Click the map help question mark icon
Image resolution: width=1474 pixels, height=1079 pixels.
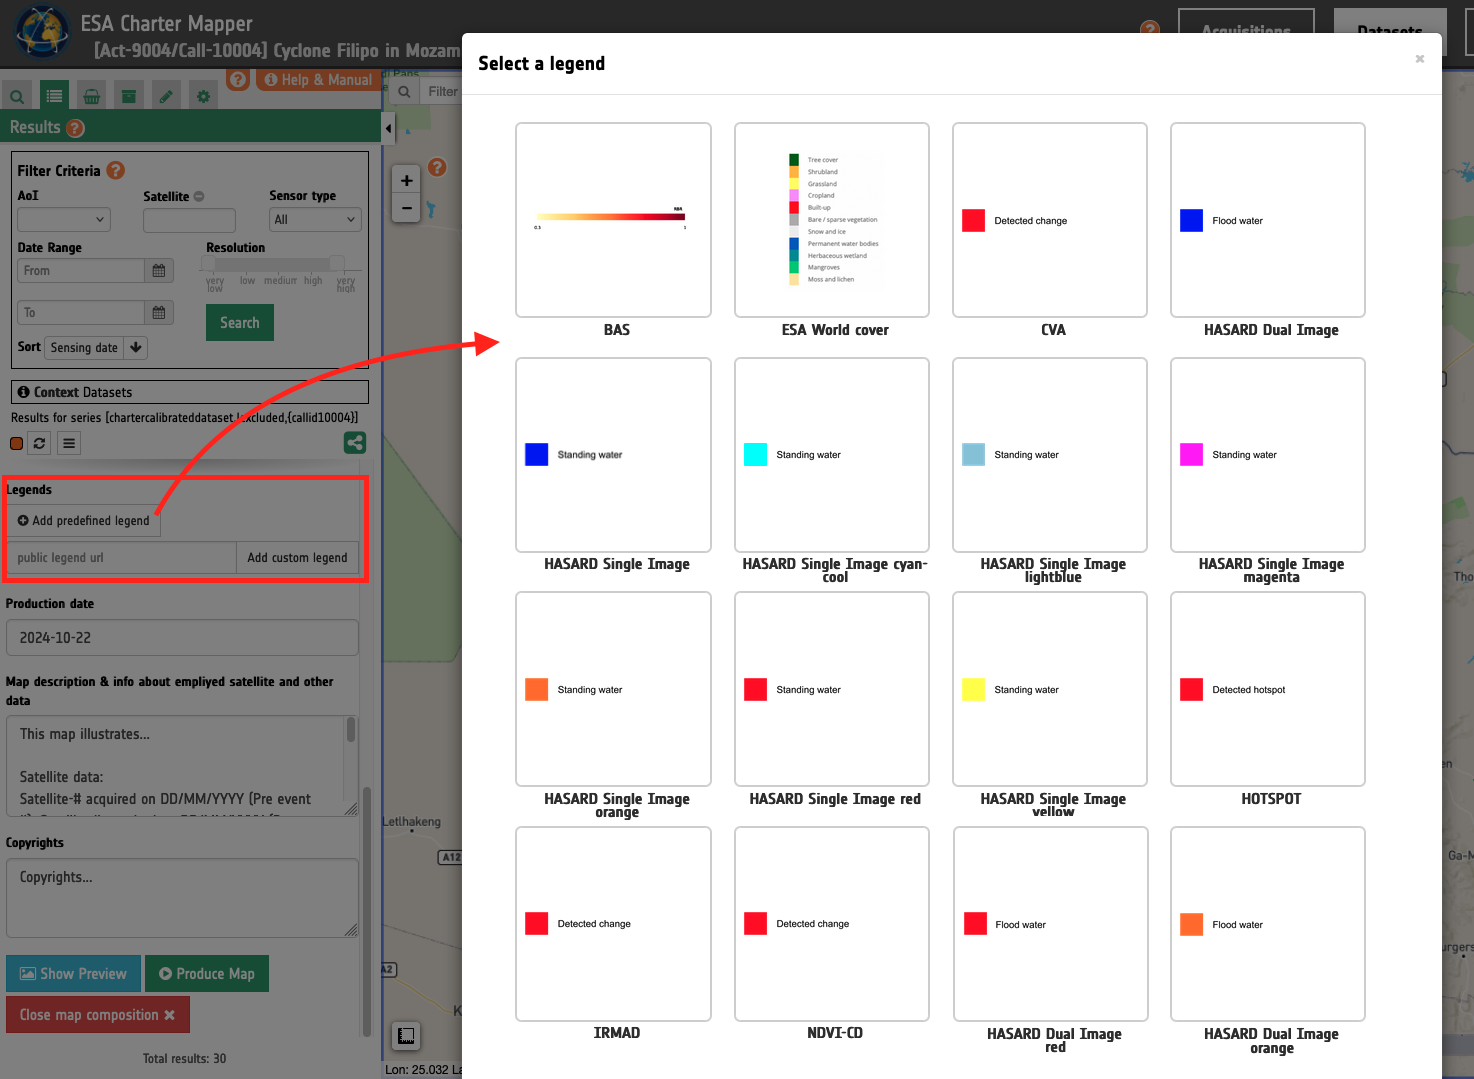click(437, 167)
